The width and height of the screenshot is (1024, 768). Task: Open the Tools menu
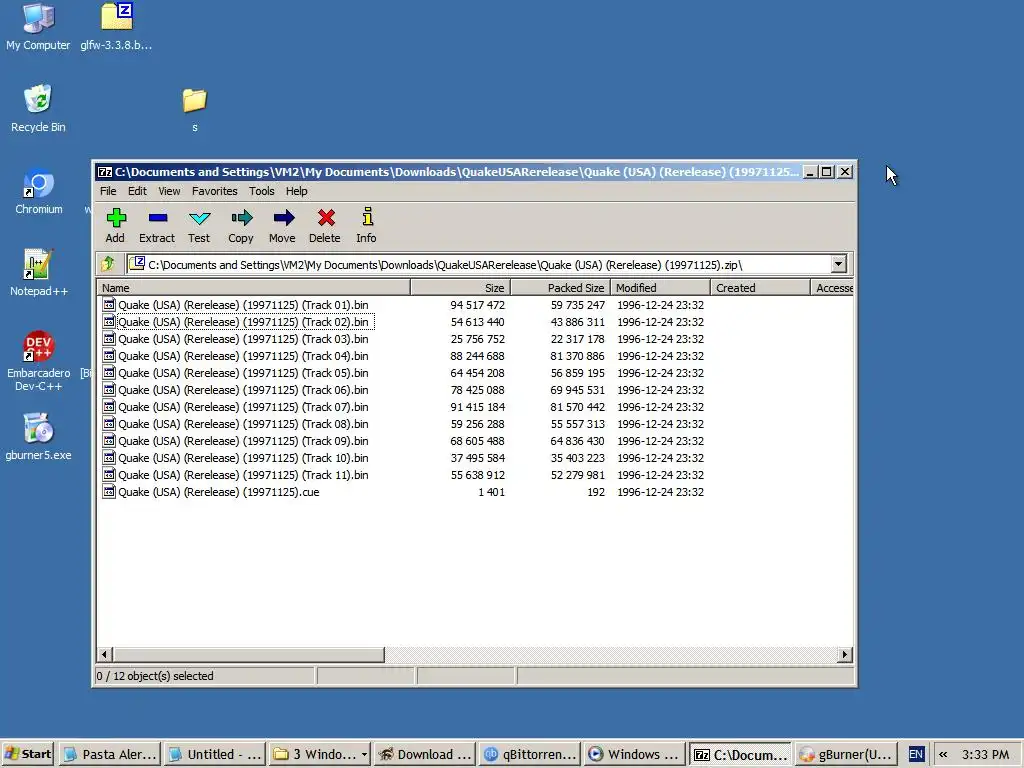tap(261, 191)
